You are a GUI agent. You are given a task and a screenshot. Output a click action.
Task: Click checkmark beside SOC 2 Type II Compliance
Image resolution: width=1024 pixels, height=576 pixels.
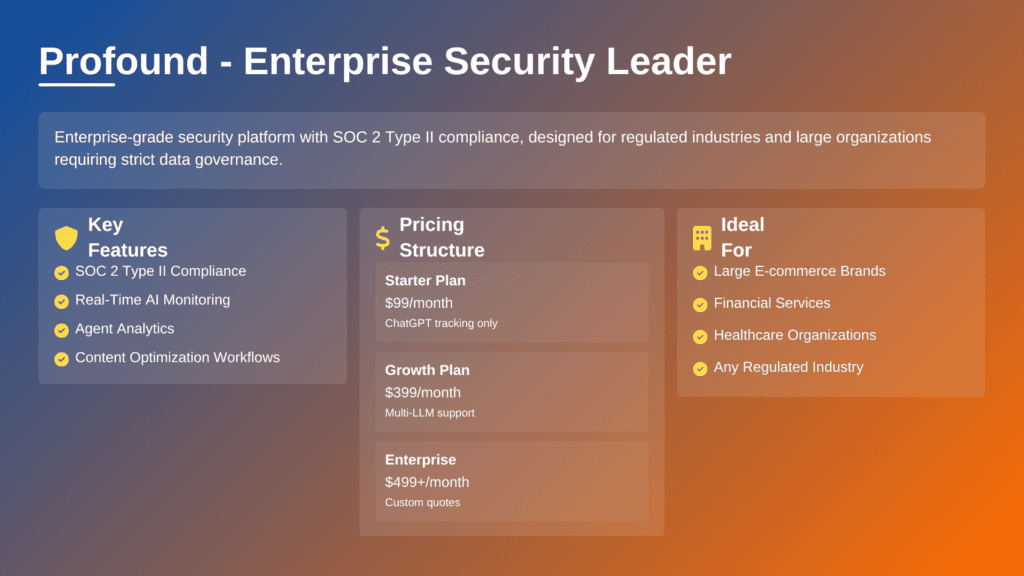click(62, 273)
